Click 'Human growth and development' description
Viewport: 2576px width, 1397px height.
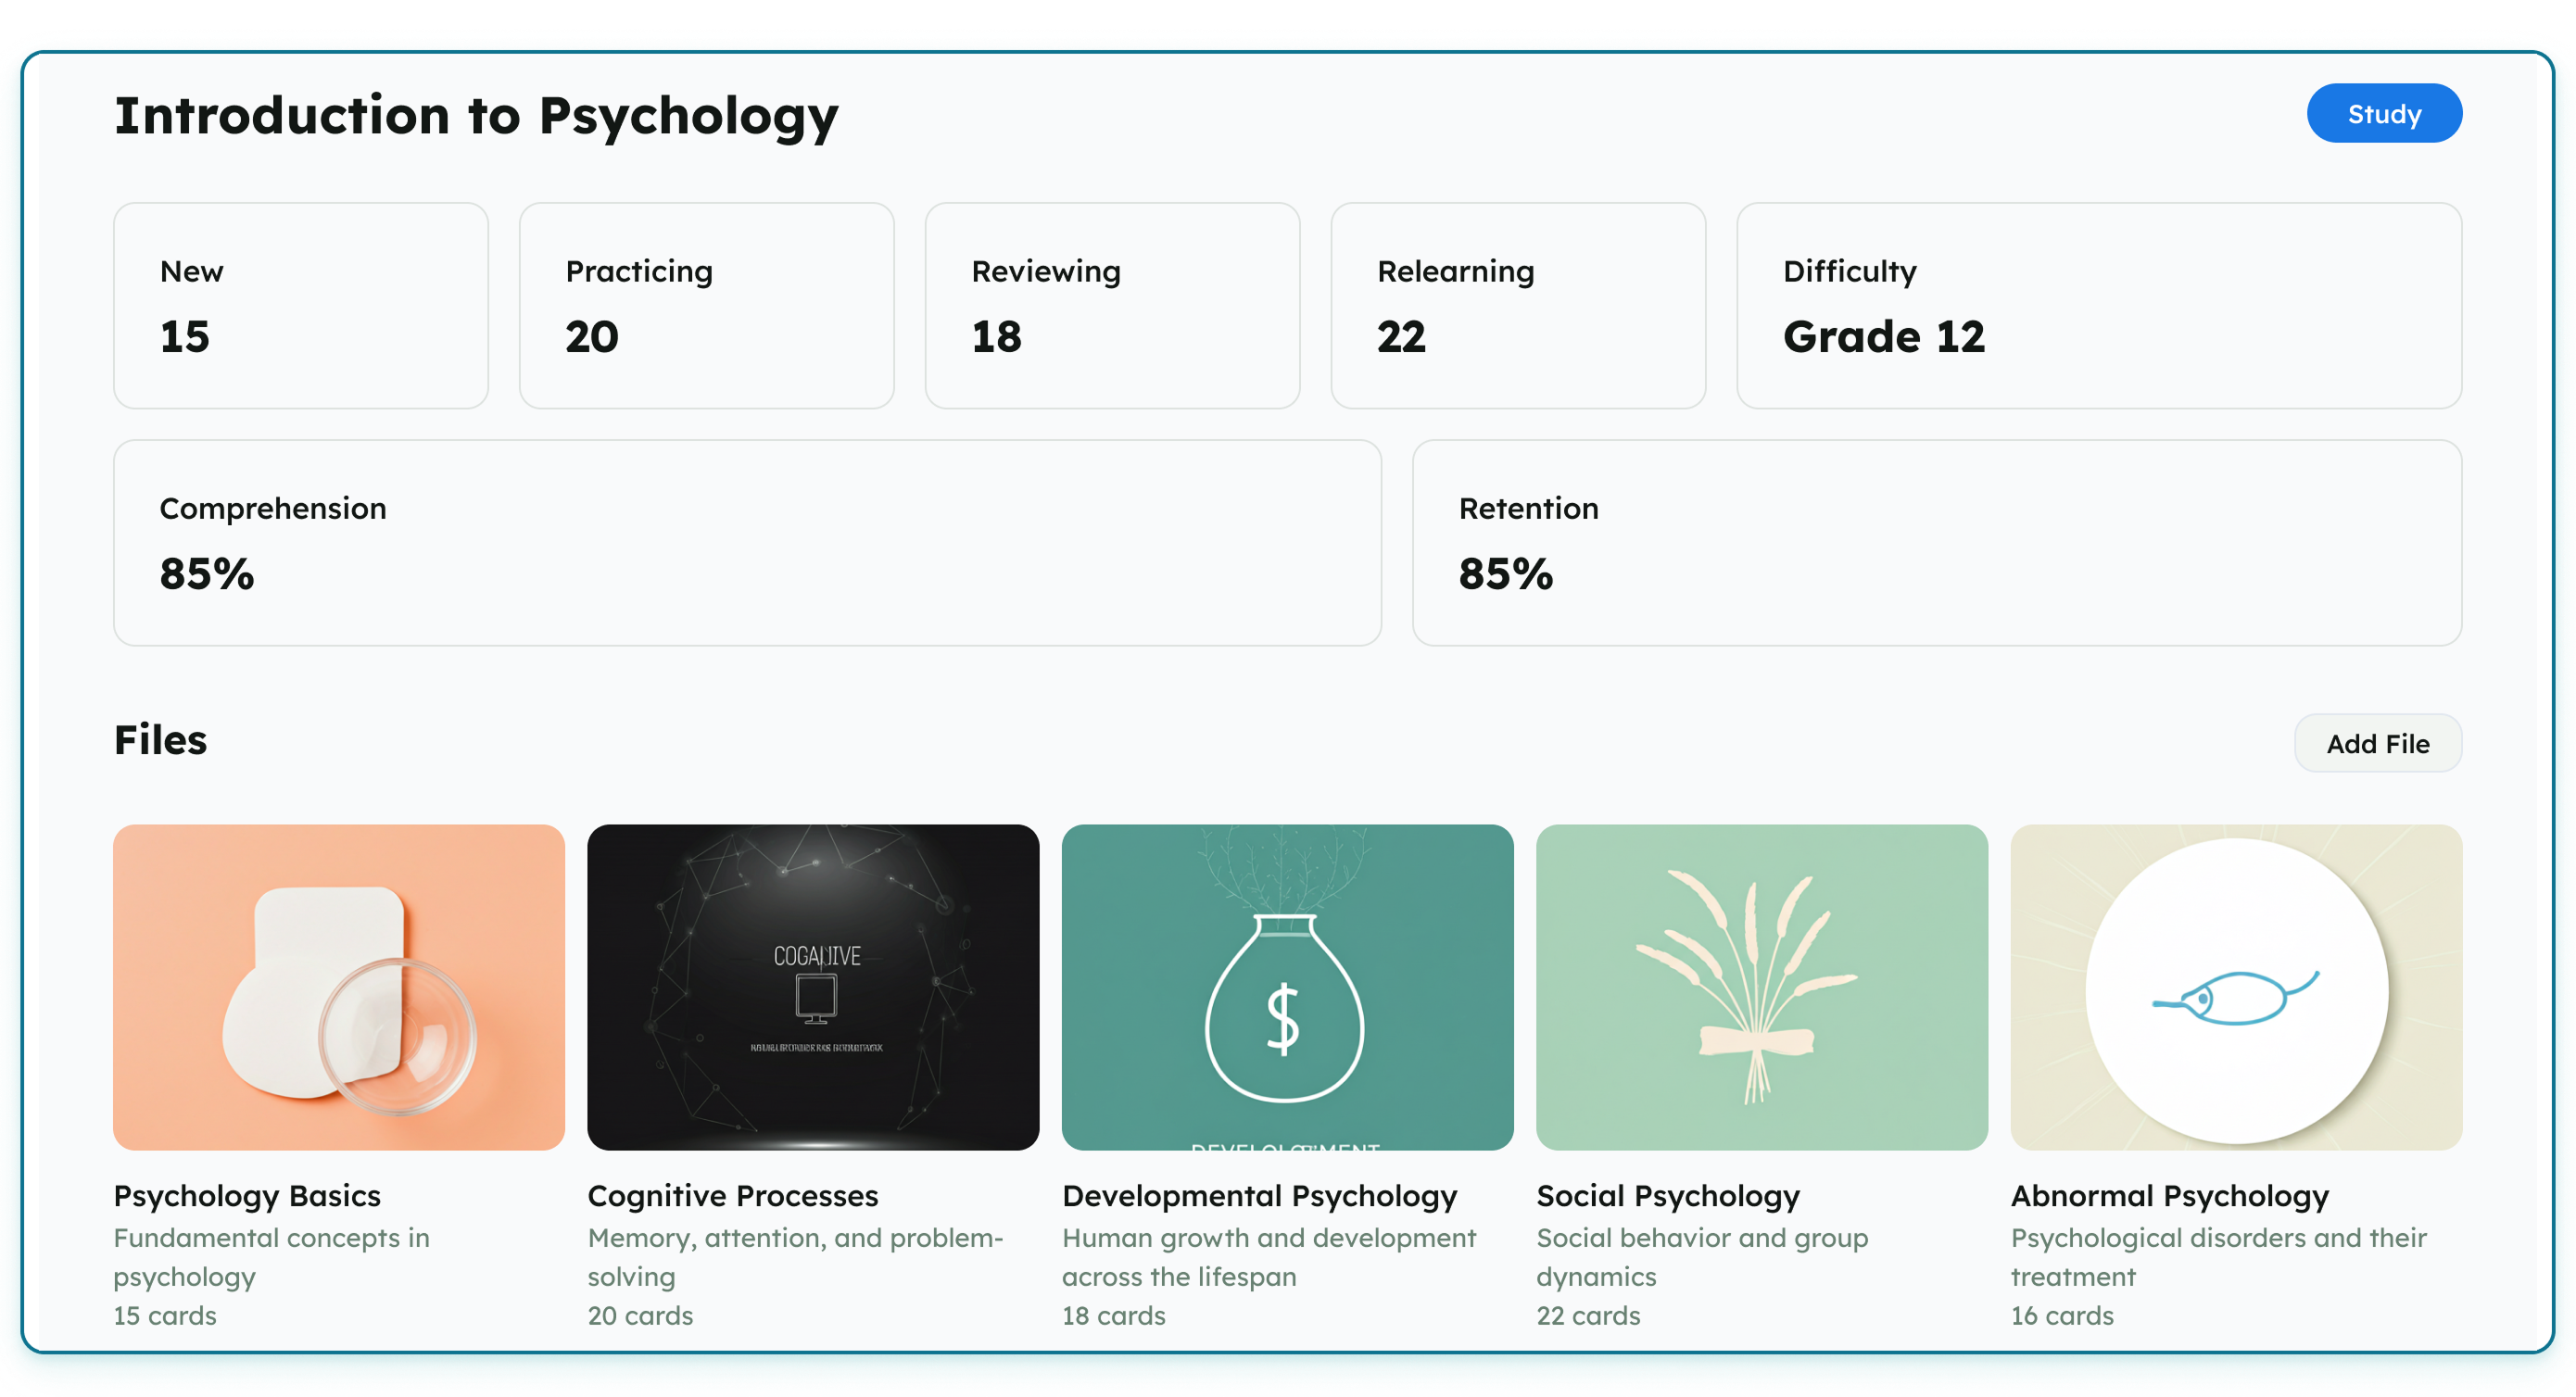(1269, 1257)
